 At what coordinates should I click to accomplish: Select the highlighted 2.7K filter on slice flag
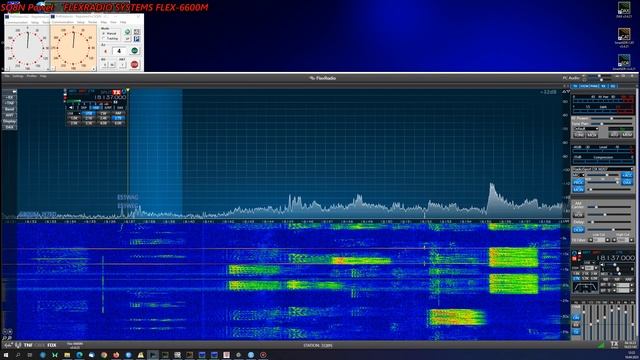tap(118, 118)
